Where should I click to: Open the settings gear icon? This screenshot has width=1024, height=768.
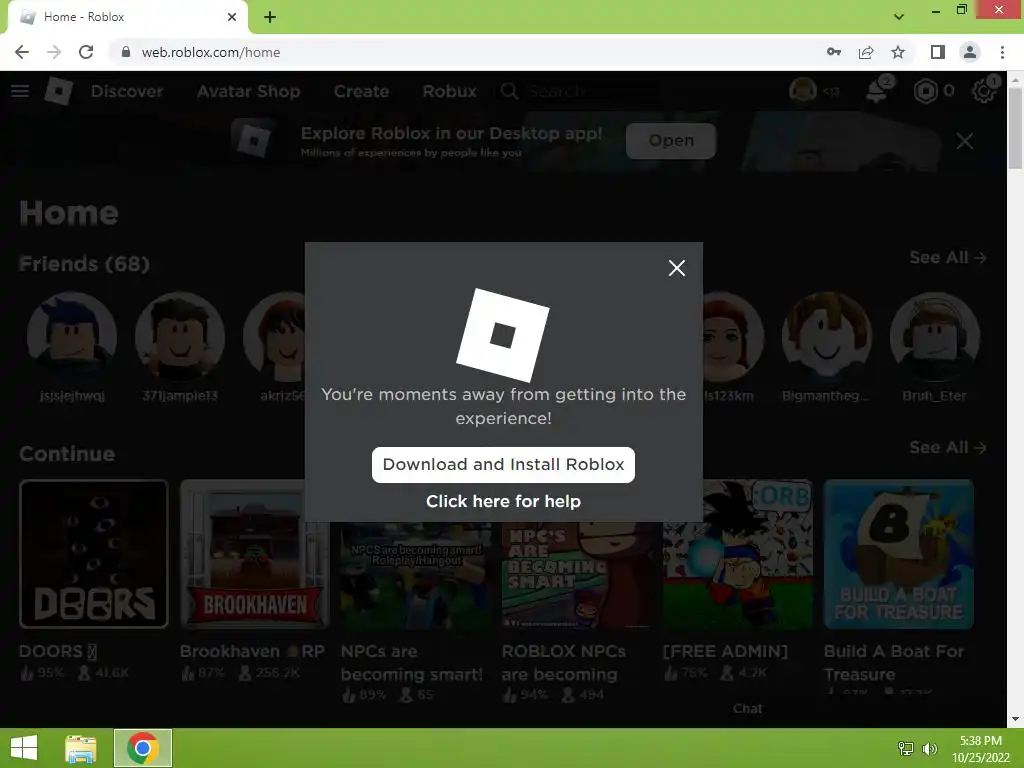coord(984,91)
